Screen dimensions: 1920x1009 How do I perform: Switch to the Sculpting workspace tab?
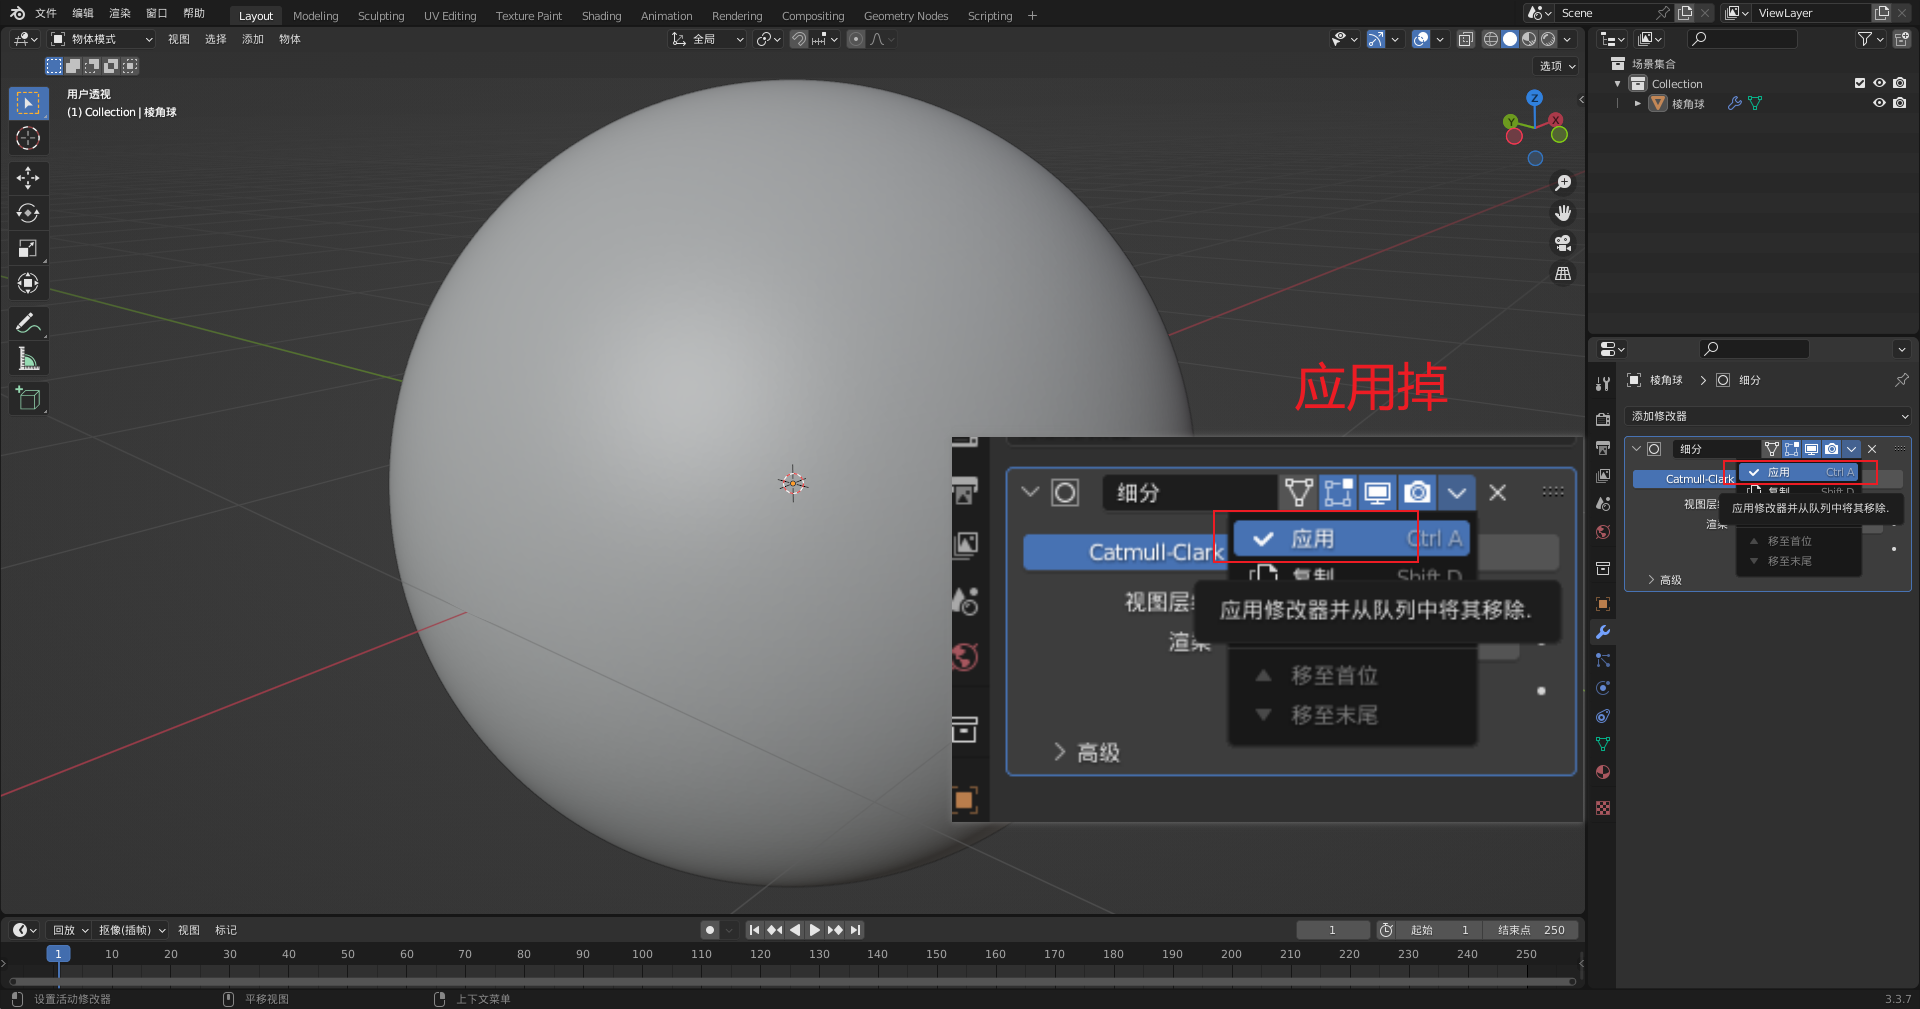click(381, 16)
